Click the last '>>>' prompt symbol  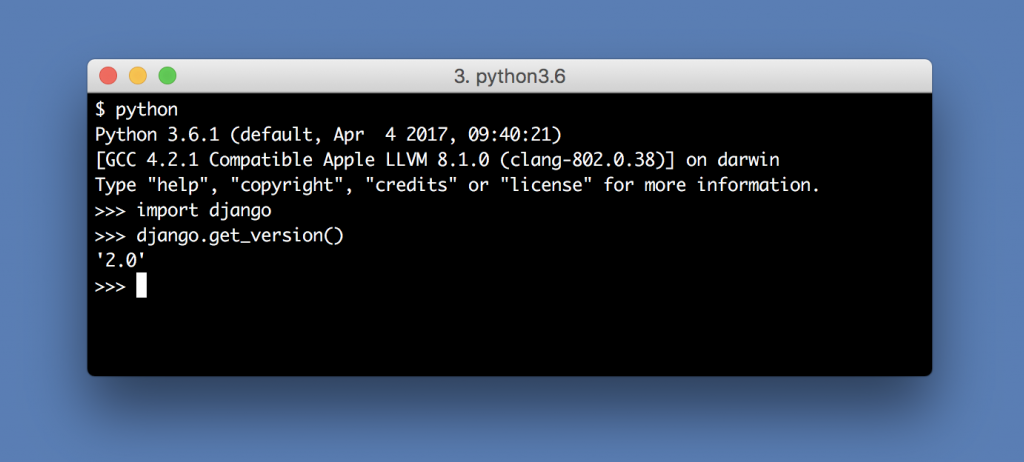point(110,287)
